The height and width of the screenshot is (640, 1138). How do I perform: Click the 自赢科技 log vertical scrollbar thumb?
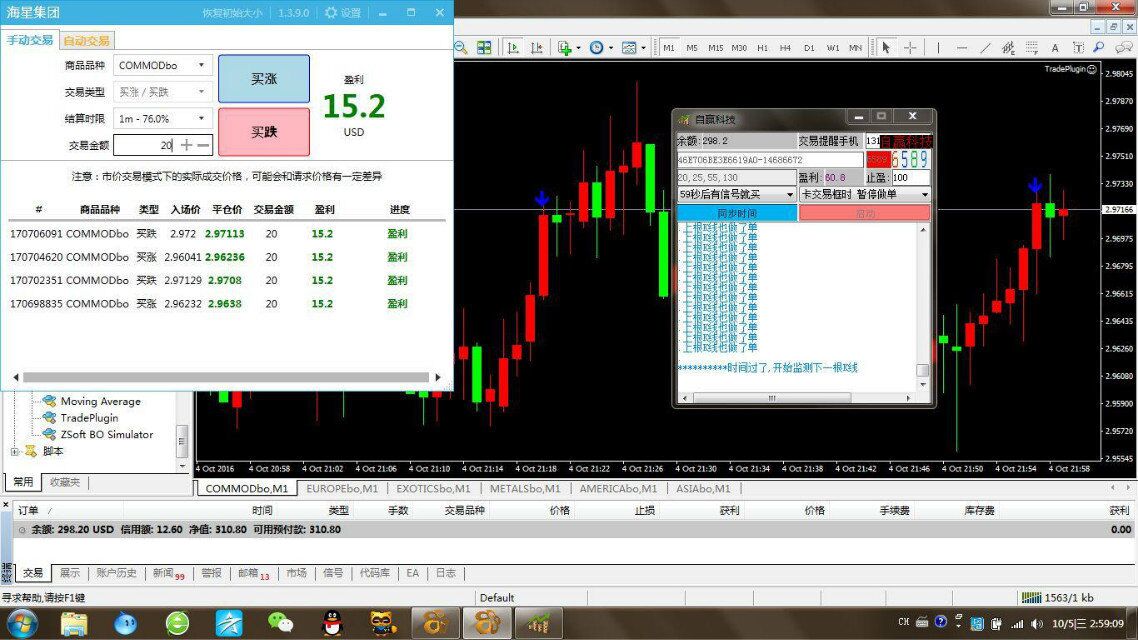(x=922, y=370)
